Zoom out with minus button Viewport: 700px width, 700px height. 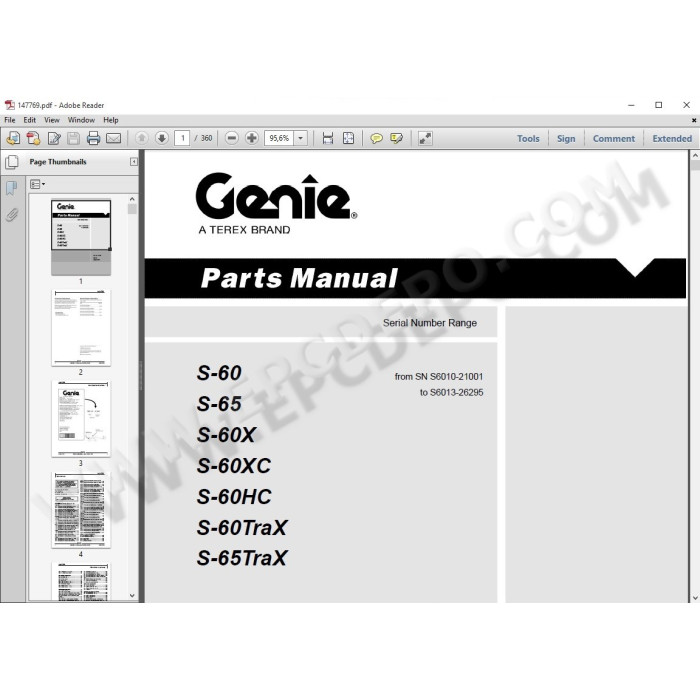(x=232, y=138)
